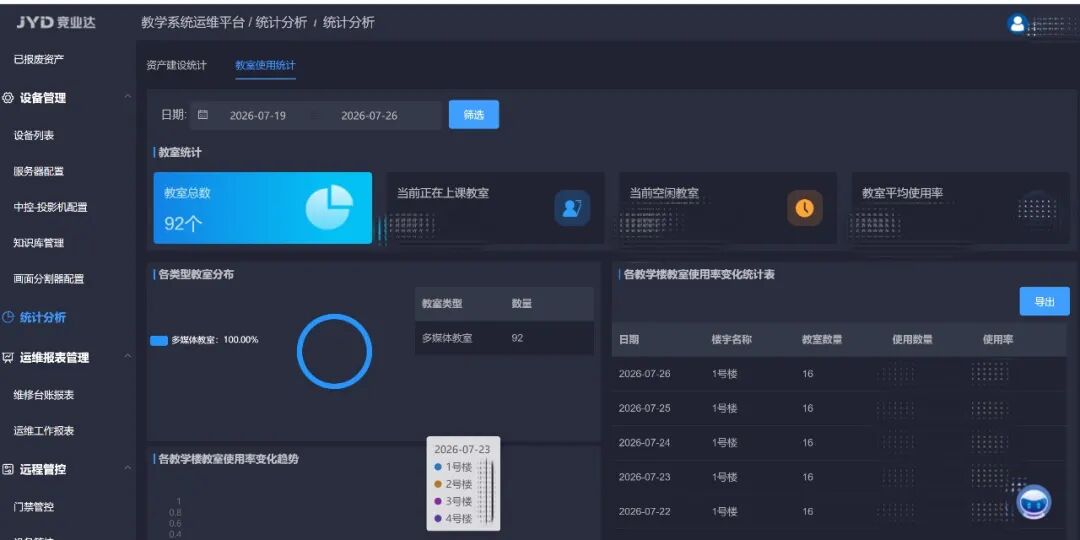This screenshot has height=540, width=1080.
Task: Click the 教室总数 92个 card
Action: pyautogui.click(x=262, y=208)
